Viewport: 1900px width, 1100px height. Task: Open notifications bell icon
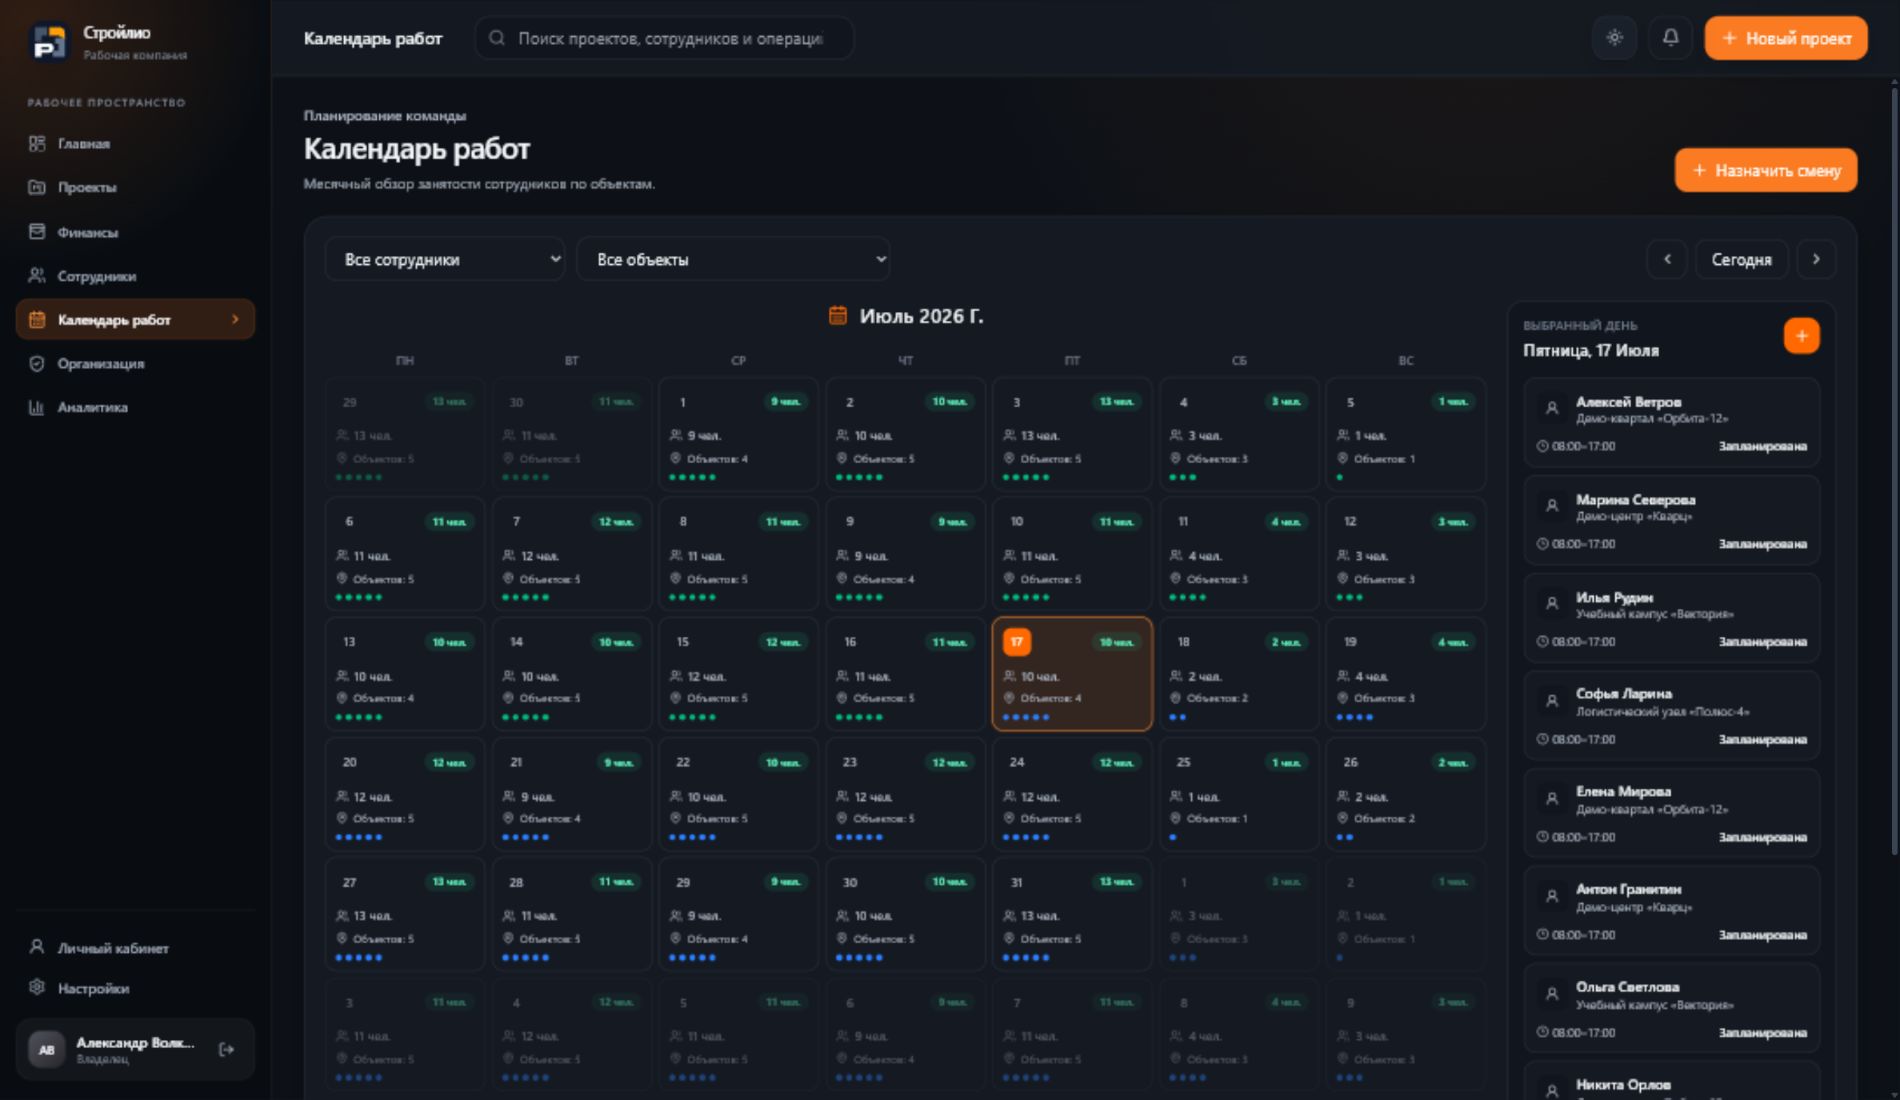coord(1670,38)
